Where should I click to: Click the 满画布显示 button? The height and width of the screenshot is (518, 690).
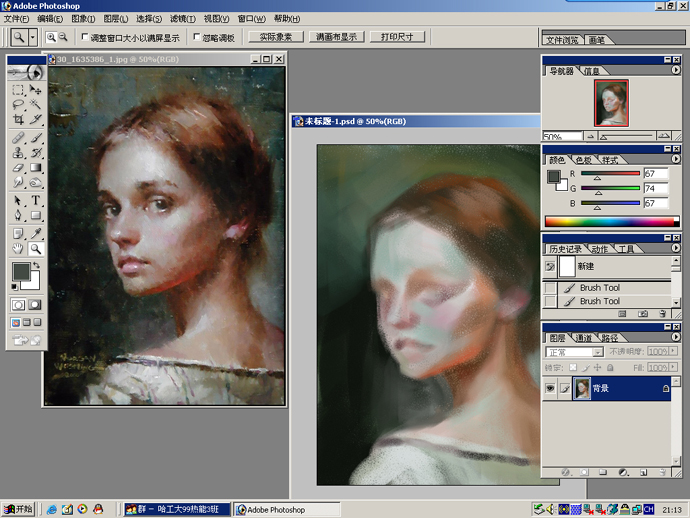(337, 37)
